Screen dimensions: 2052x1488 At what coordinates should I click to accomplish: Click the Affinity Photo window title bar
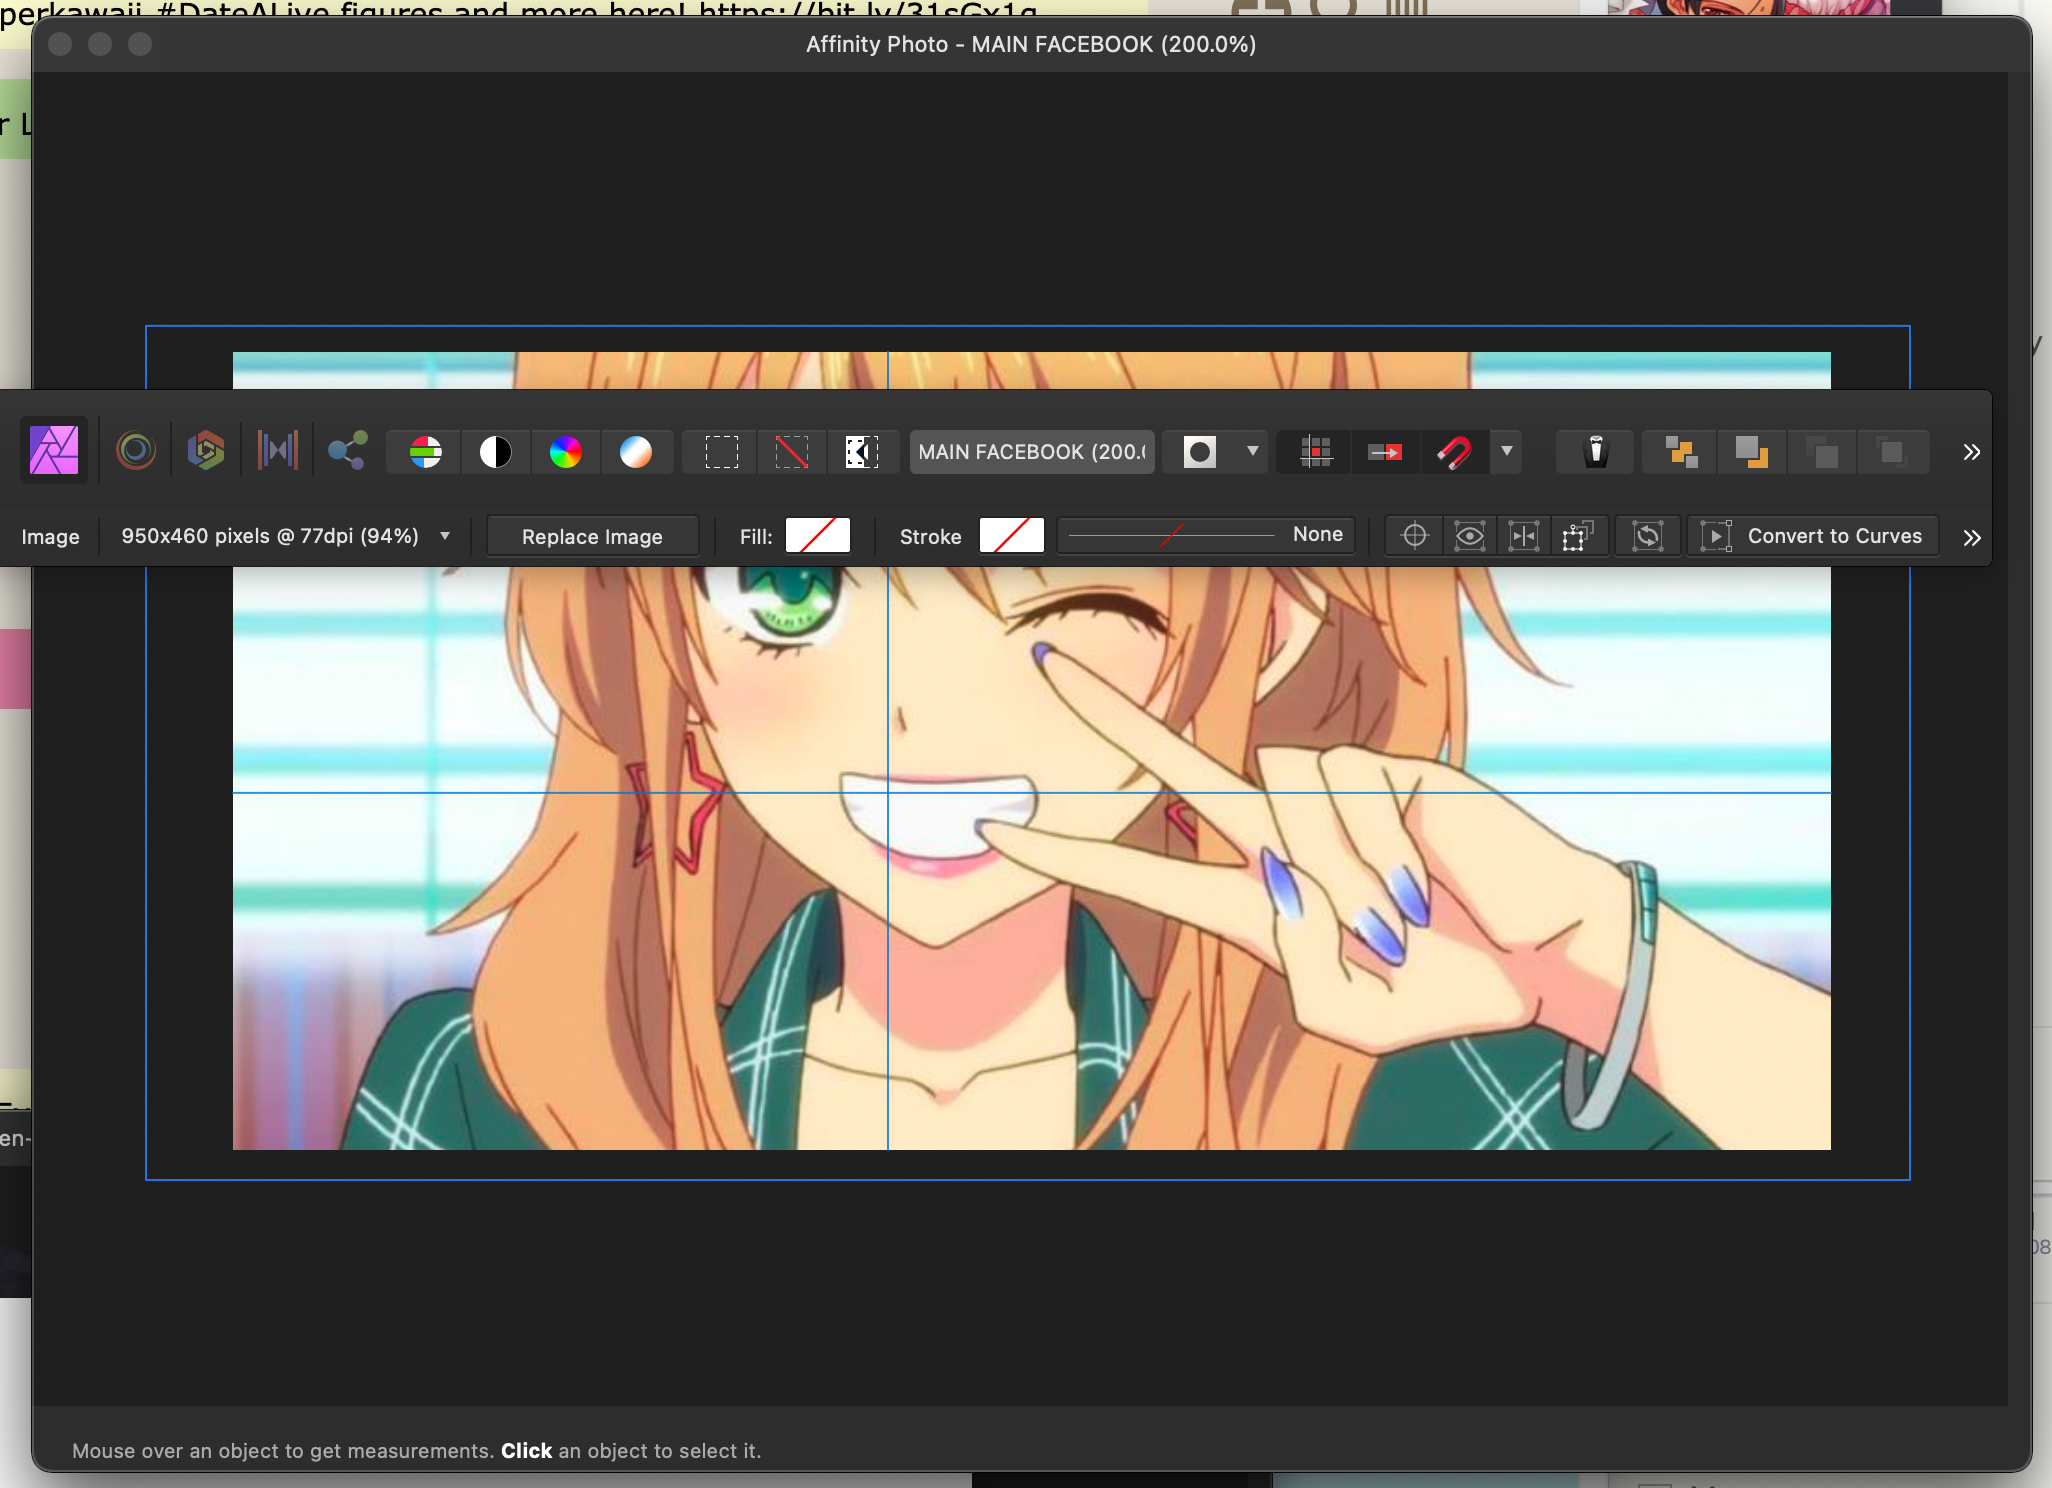(1031, 44)
